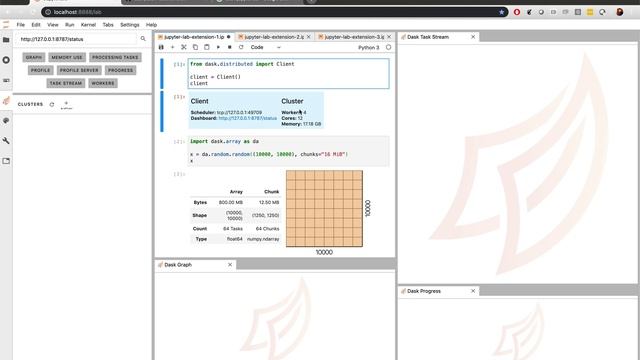Click the PROFILE dashboard button

pyautogui.click(x=40, y=70)
